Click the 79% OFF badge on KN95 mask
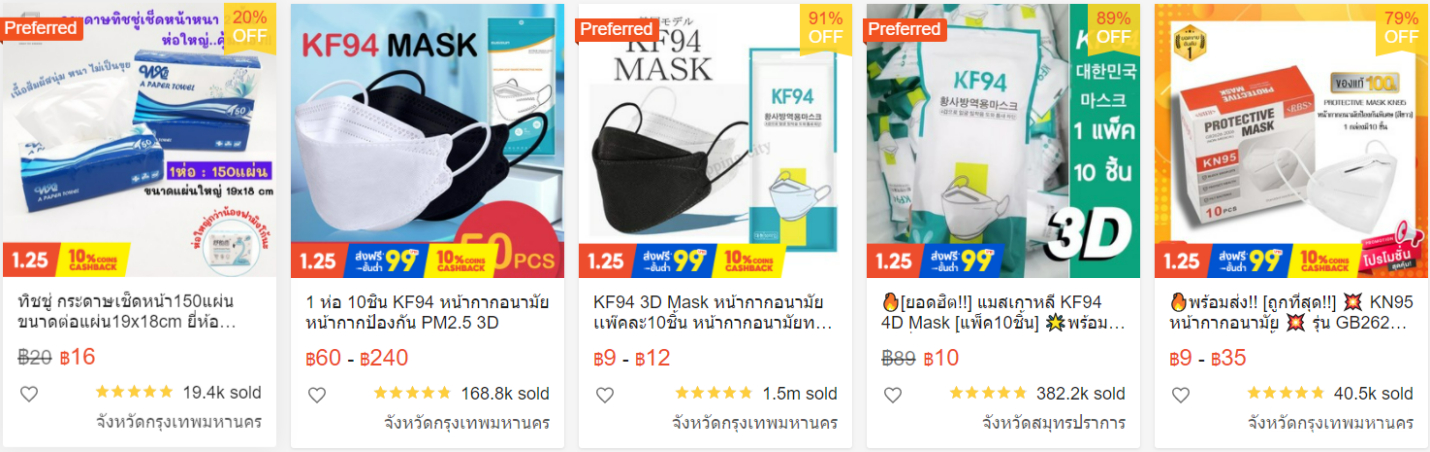Screen dimensions: 1430x452 click(1401, 26)
